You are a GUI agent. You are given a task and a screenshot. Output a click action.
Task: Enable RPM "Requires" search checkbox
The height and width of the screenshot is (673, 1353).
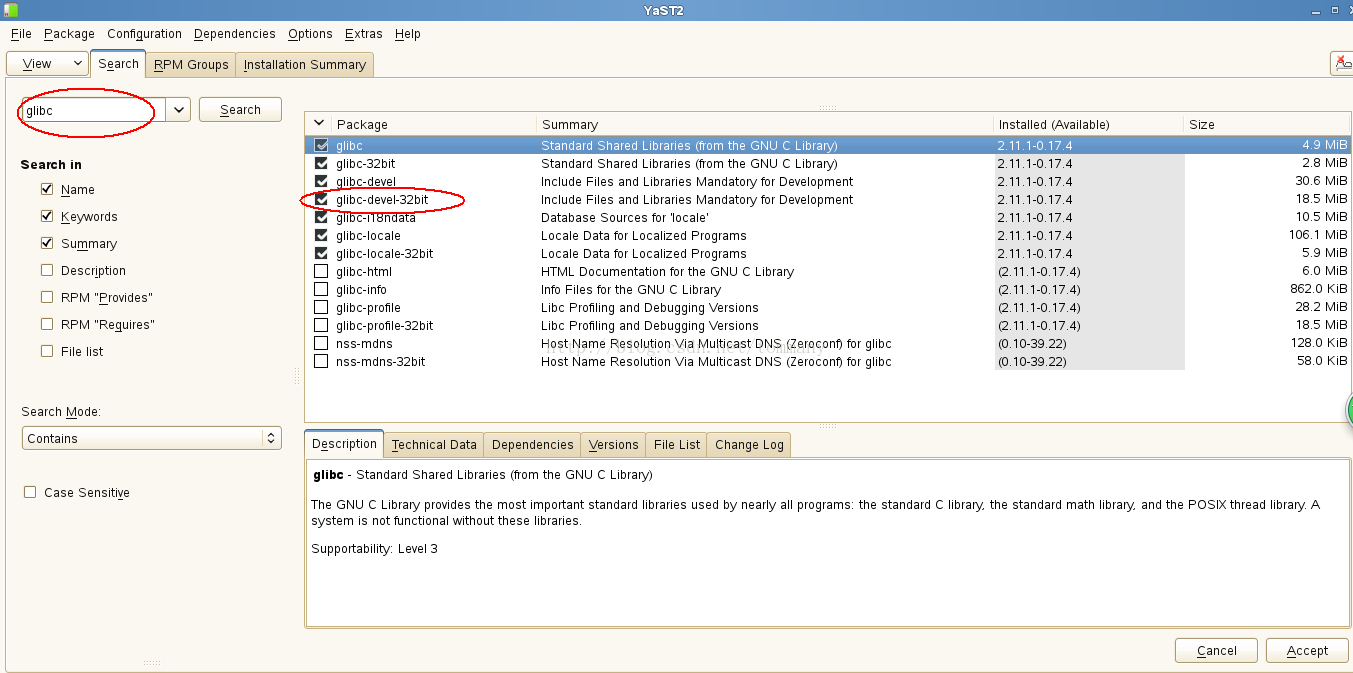pyautogui.click(x=47, y=324)
